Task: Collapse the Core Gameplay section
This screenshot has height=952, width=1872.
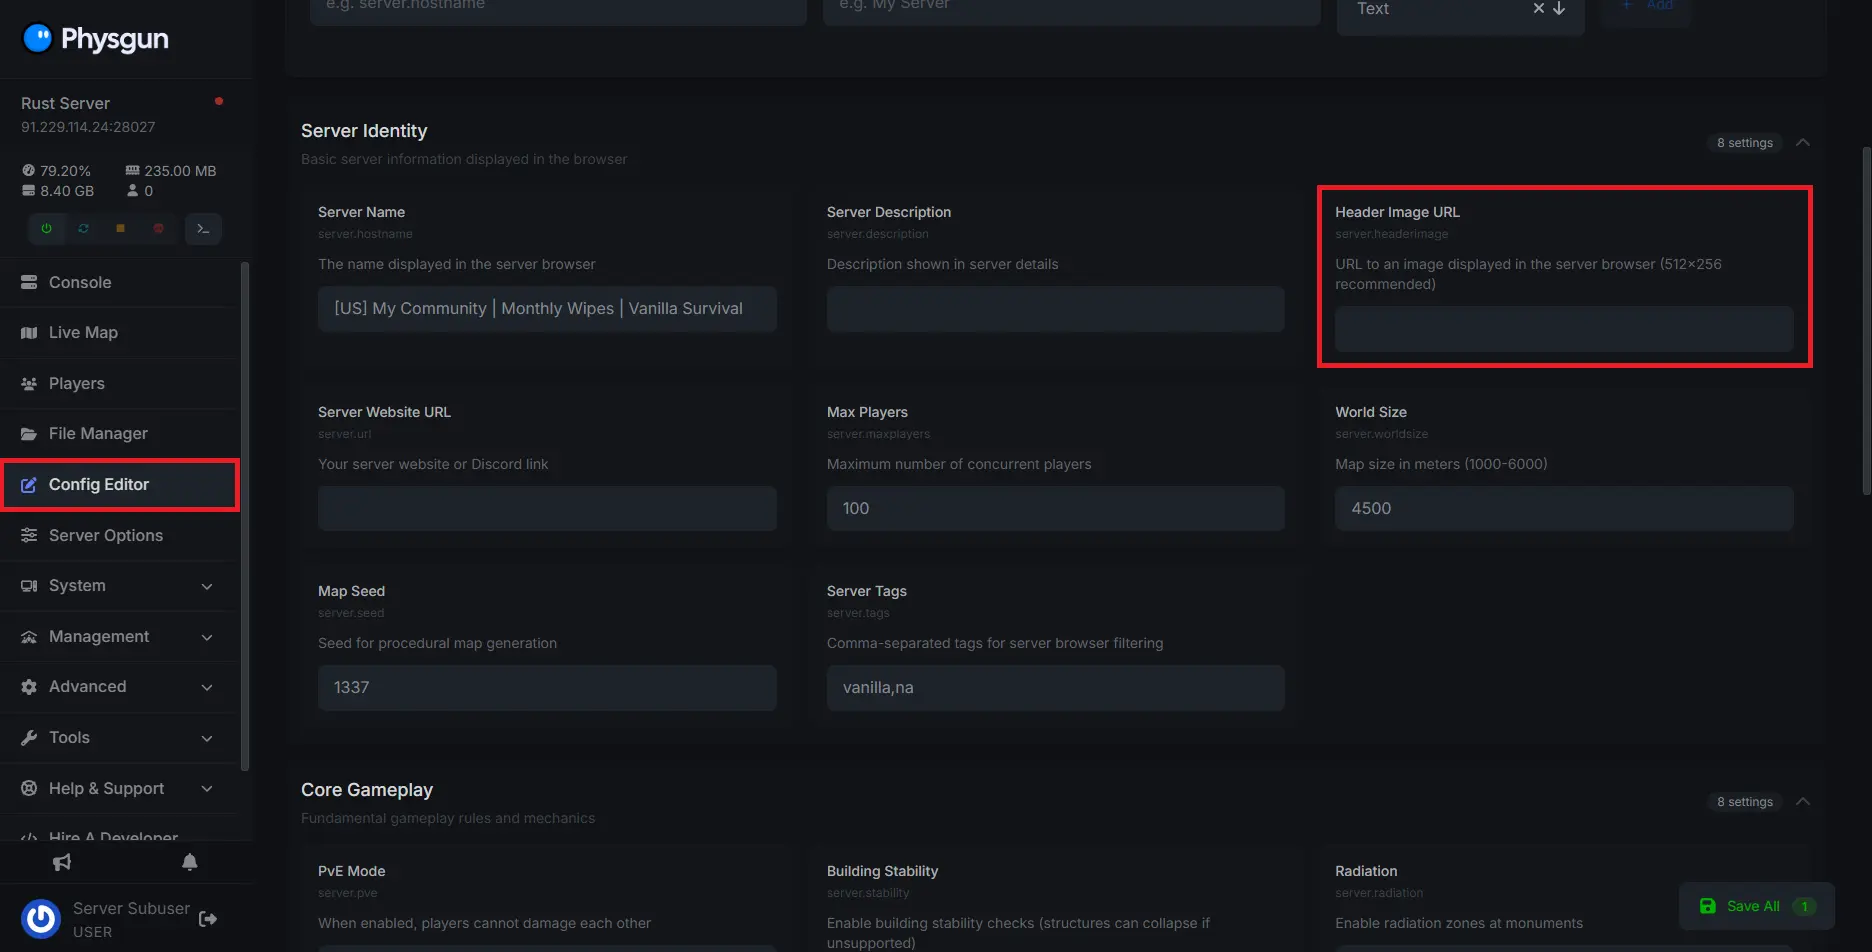Action: (x=1802, y=802)
